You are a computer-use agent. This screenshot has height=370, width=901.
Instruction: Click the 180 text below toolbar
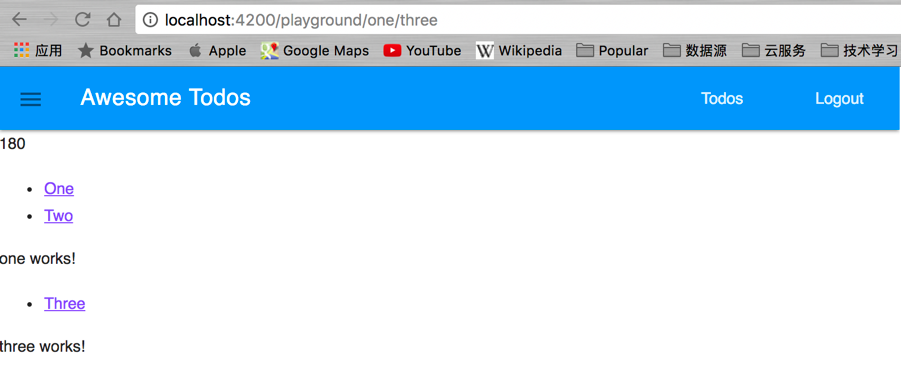pyautogui.click(x=13, y=144)
